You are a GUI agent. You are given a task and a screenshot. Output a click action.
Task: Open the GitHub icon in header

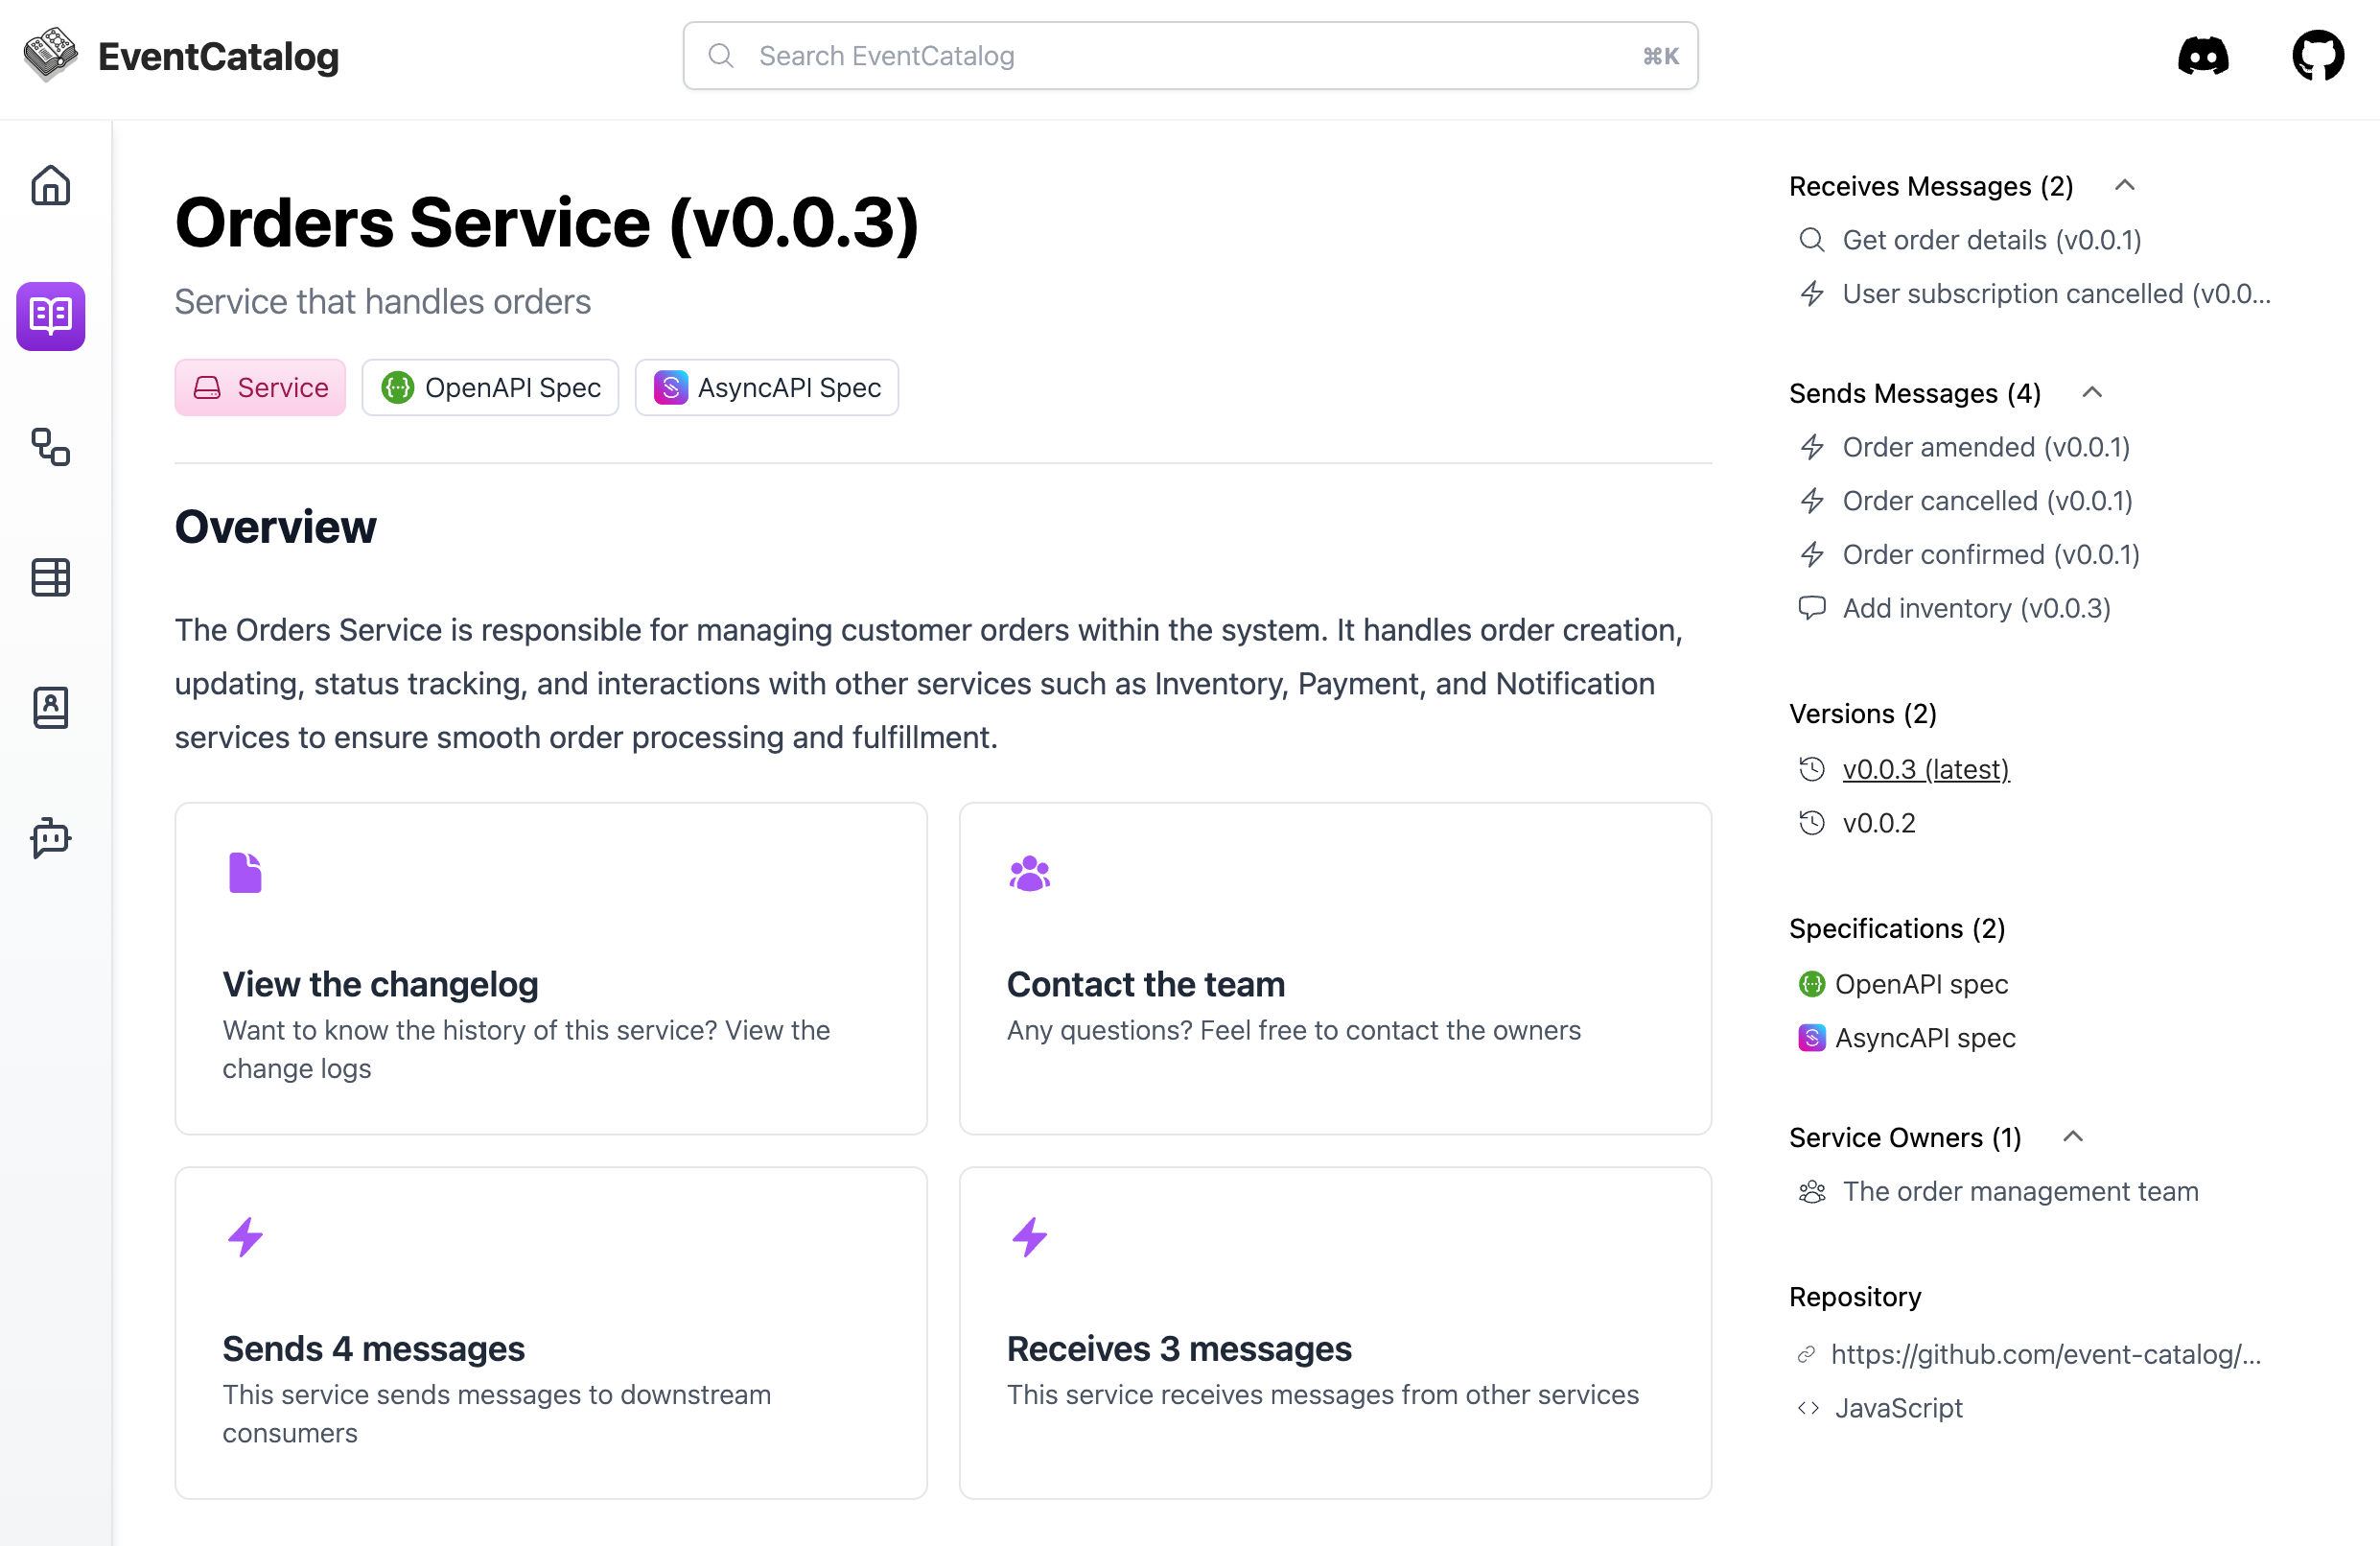pos(2317,56)
